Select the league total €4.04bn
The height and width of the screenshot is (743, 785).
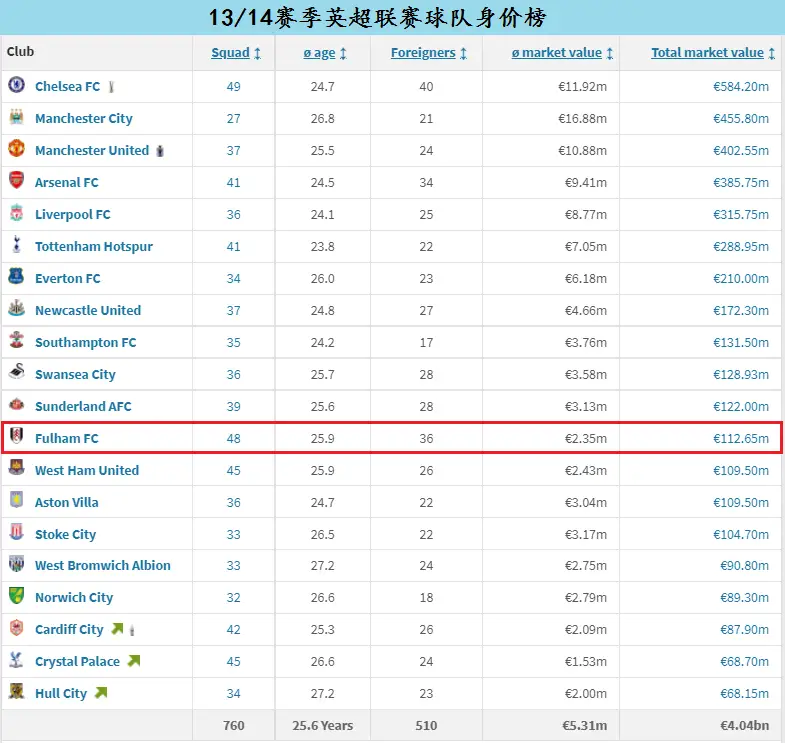pos(744,725)
